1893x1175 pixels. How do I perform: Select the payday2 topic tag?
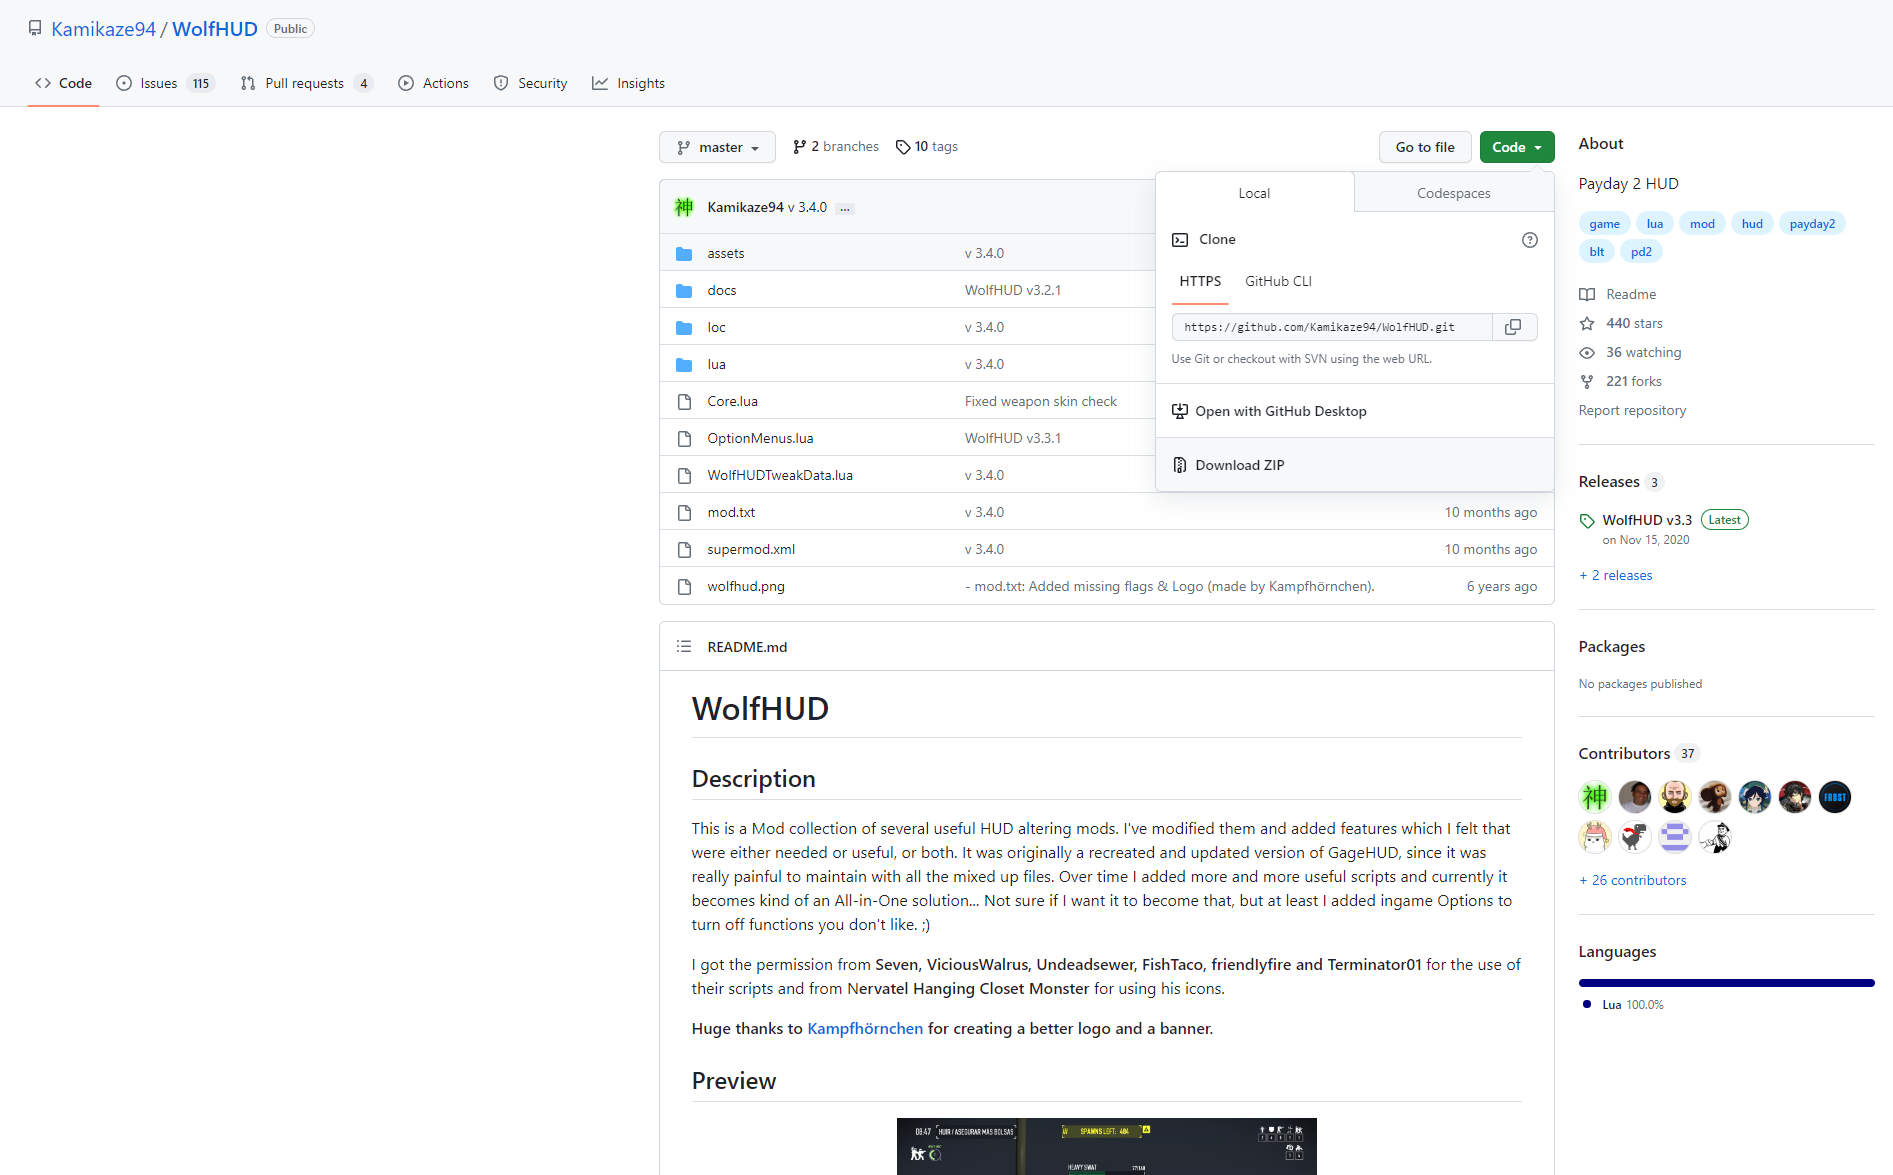click(x=1812, y=224)
